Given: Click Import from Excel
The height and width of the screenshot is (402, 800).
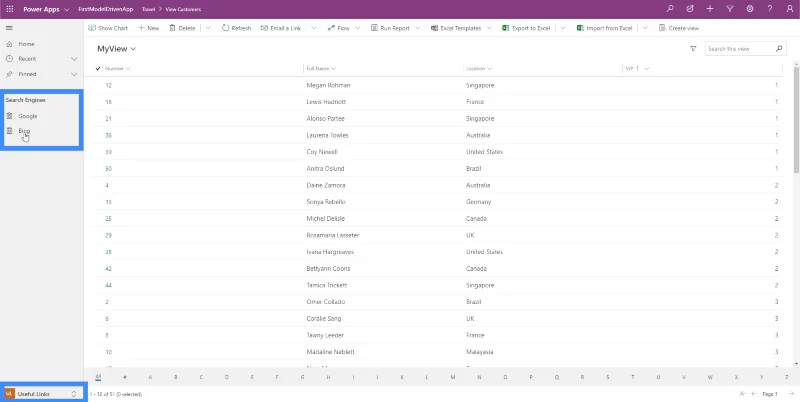Looking at the screenshot, I should pyautogui.click(x=605, y=28).
